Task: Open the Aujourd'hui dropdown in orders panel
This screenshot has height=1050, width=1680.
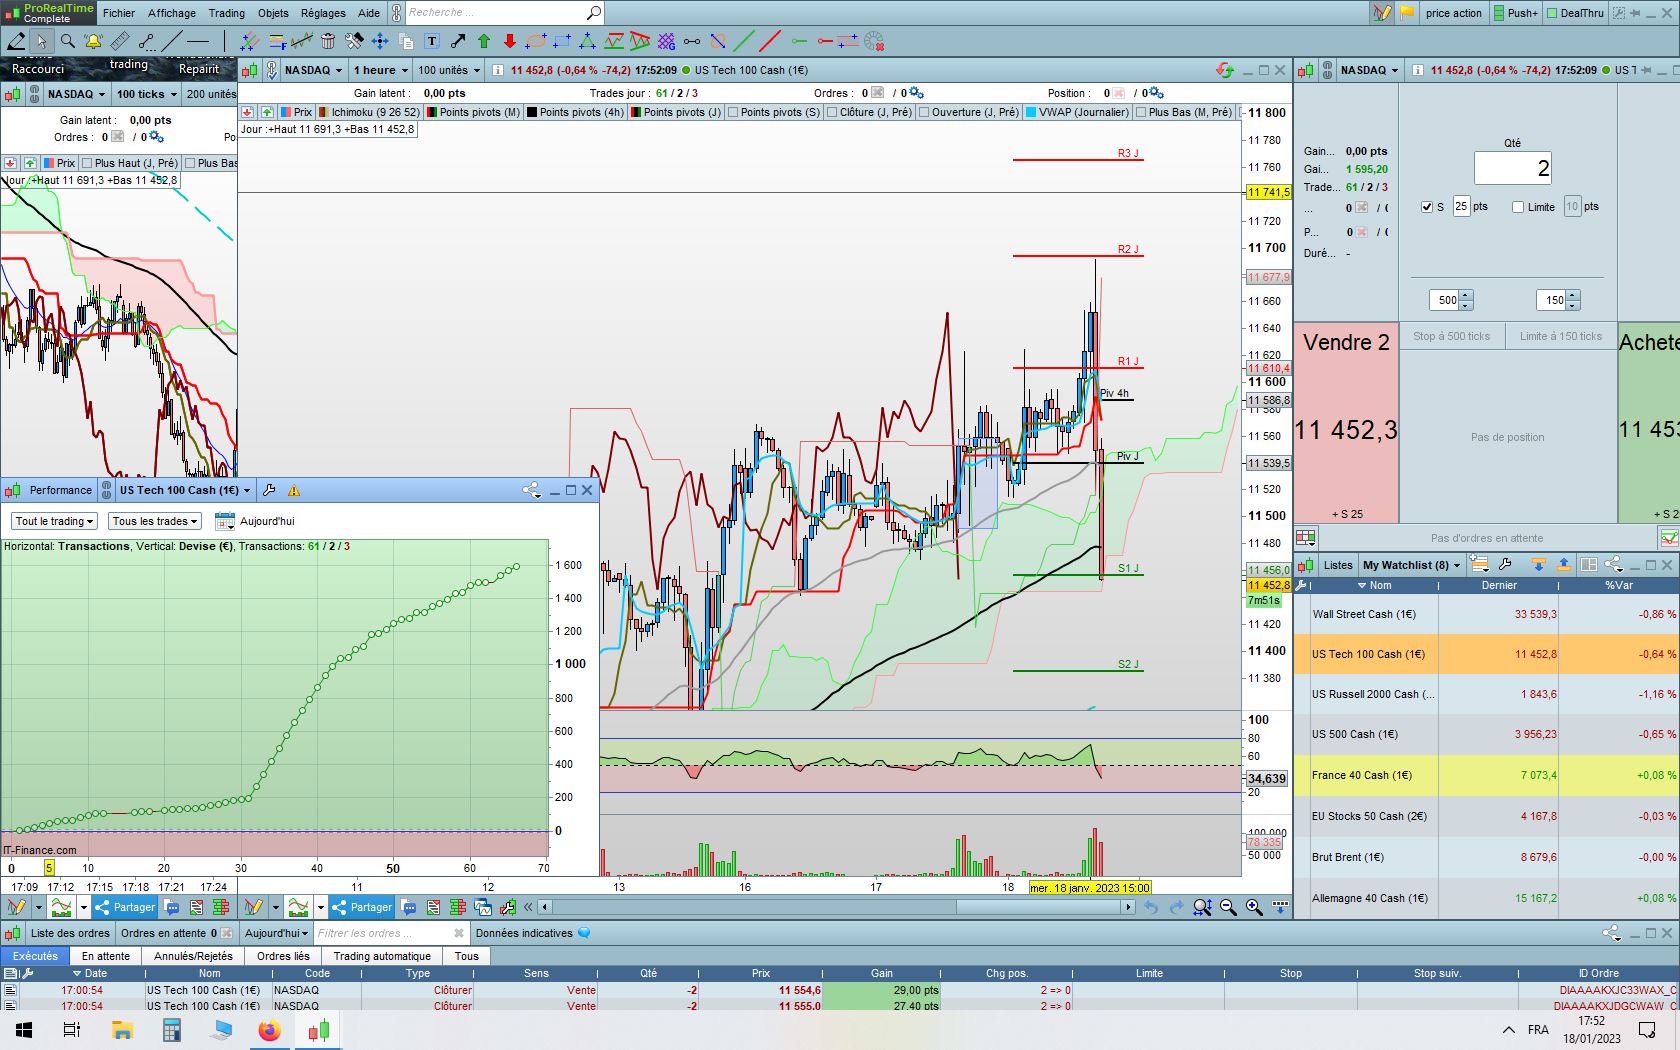Action: tap(277, 933)
